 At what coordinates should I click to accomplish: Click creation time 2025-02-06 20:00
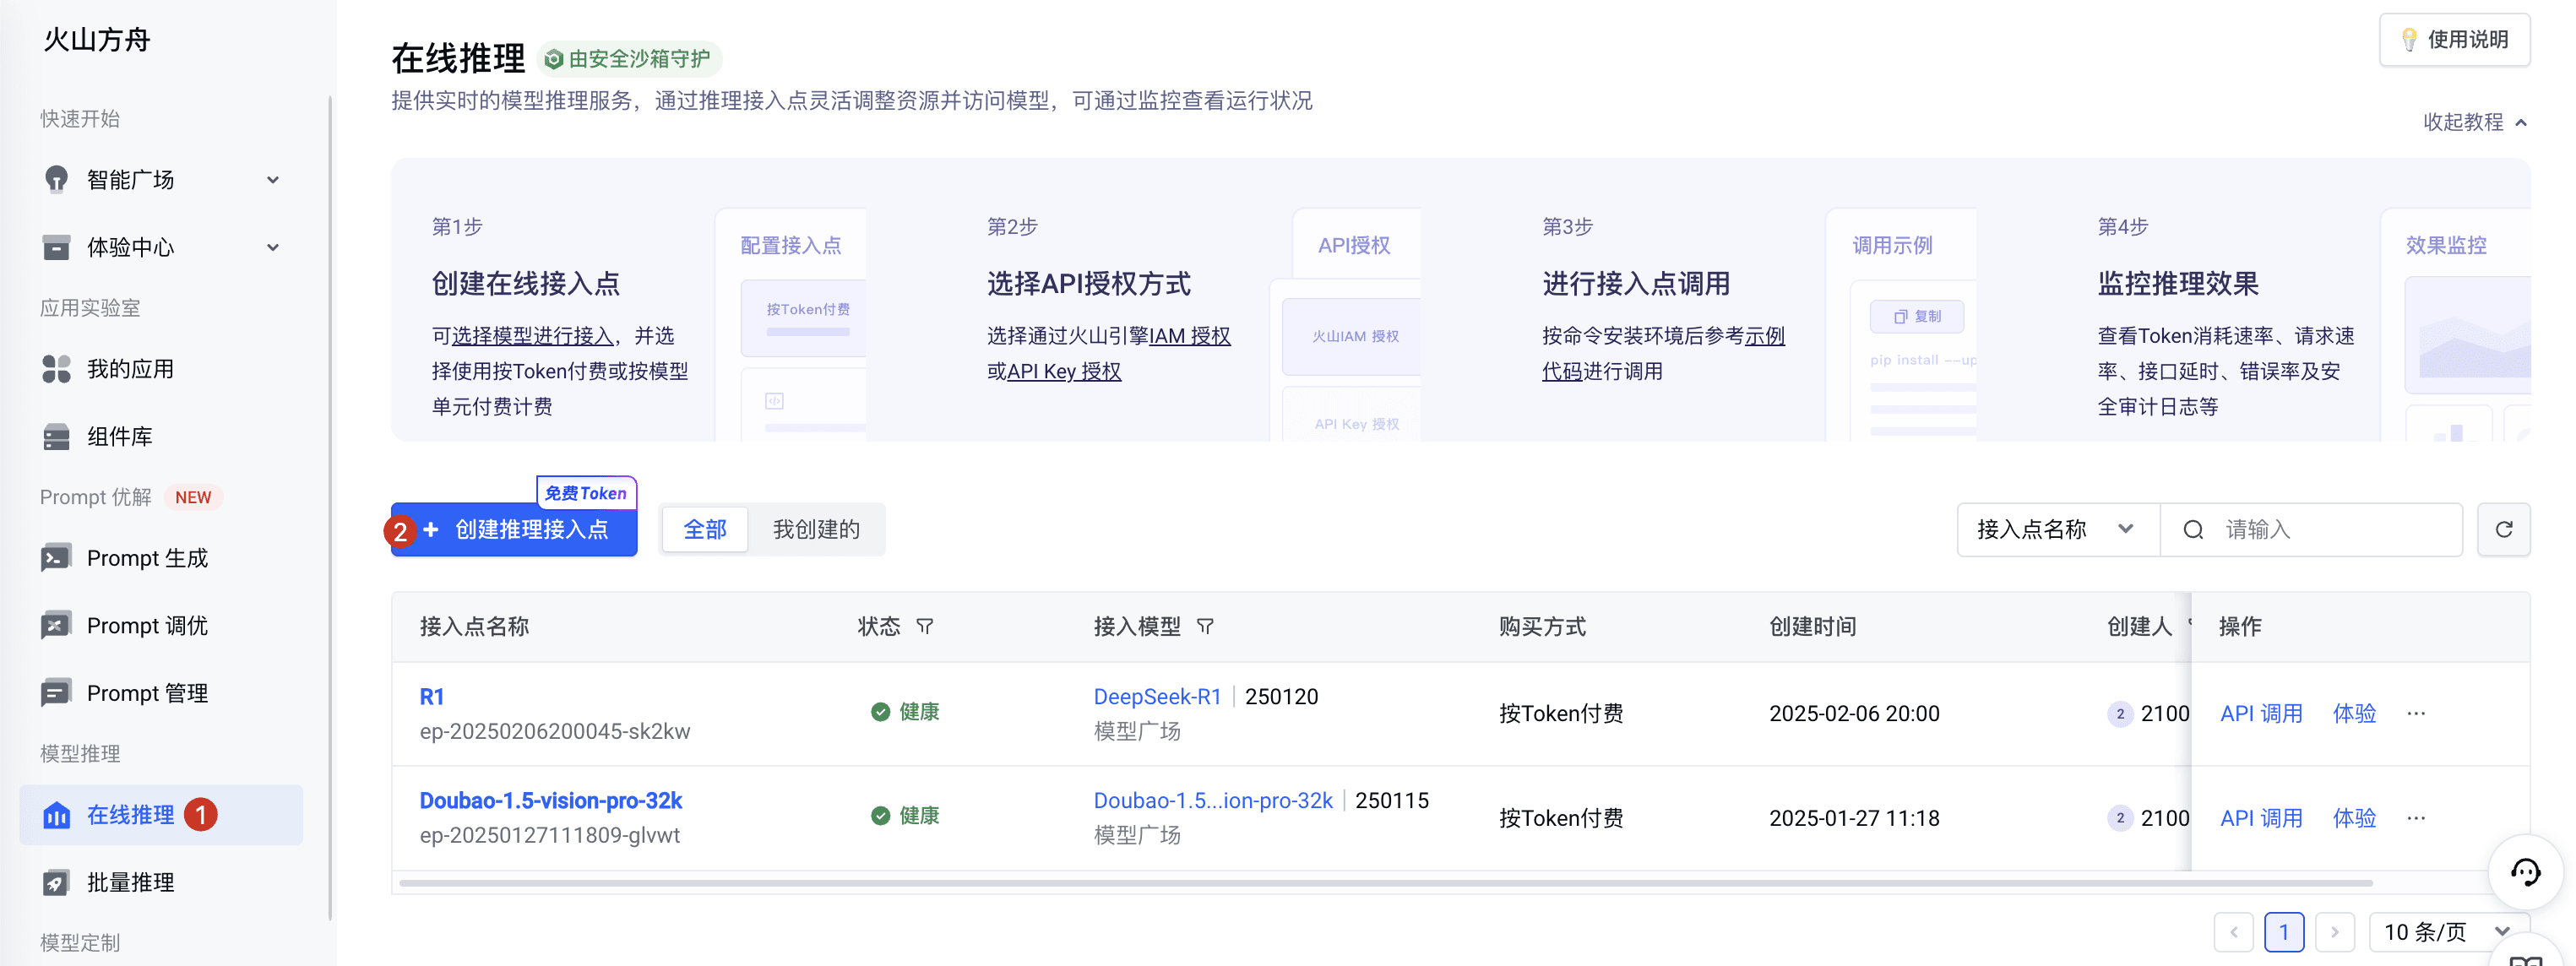point(1854,713)
